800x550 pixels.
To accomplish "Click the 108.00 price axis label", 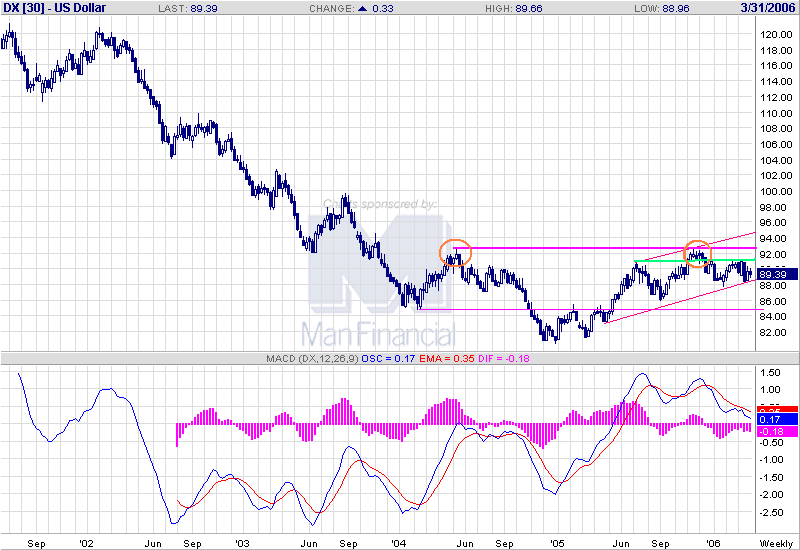I will (x=776, y=129).
